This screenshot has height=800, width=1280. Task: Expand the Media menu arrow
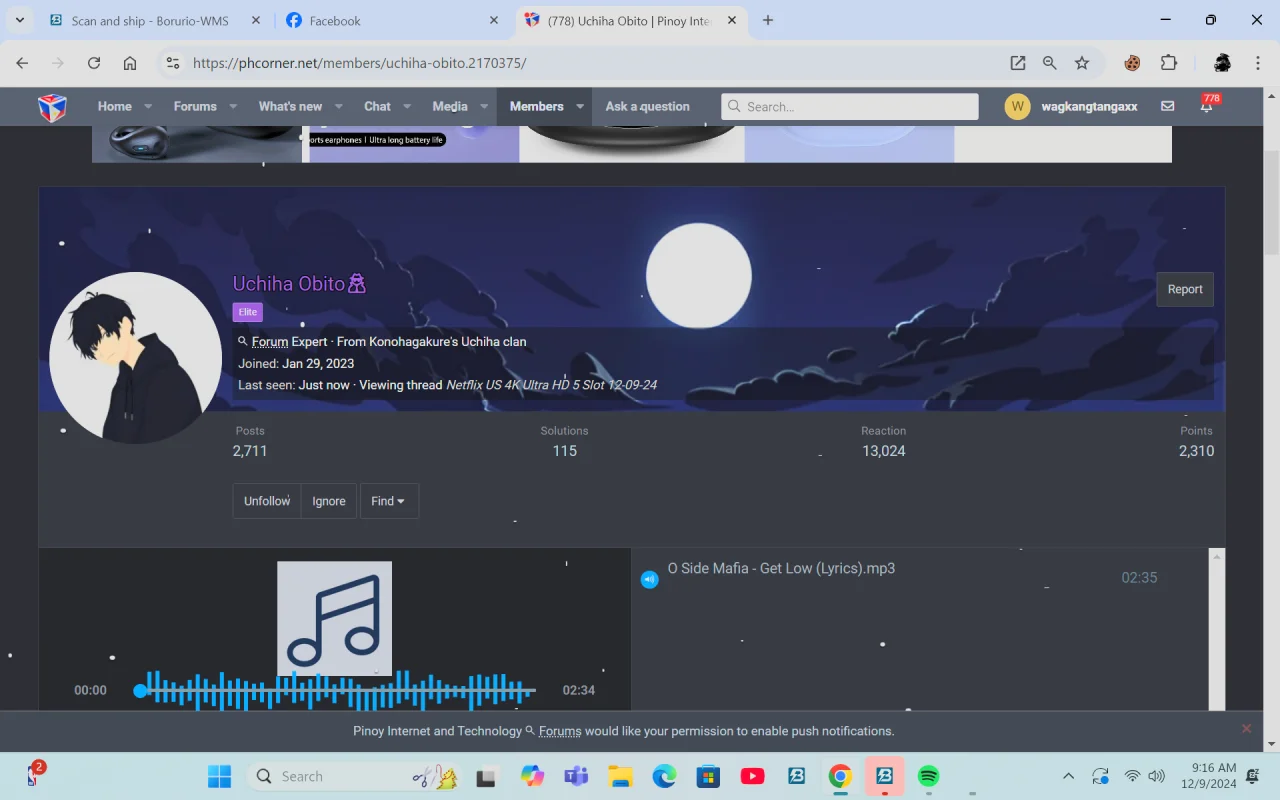click(x=484, y=106)
